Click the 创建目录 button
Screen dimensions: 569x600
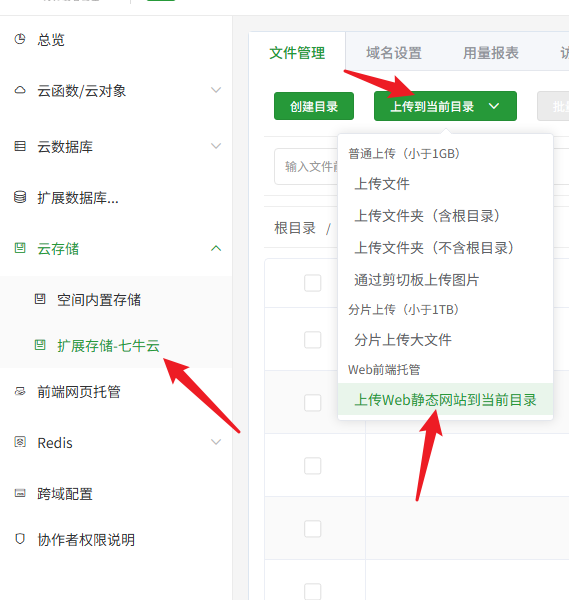pyautogui.click(x=314, y=106)
